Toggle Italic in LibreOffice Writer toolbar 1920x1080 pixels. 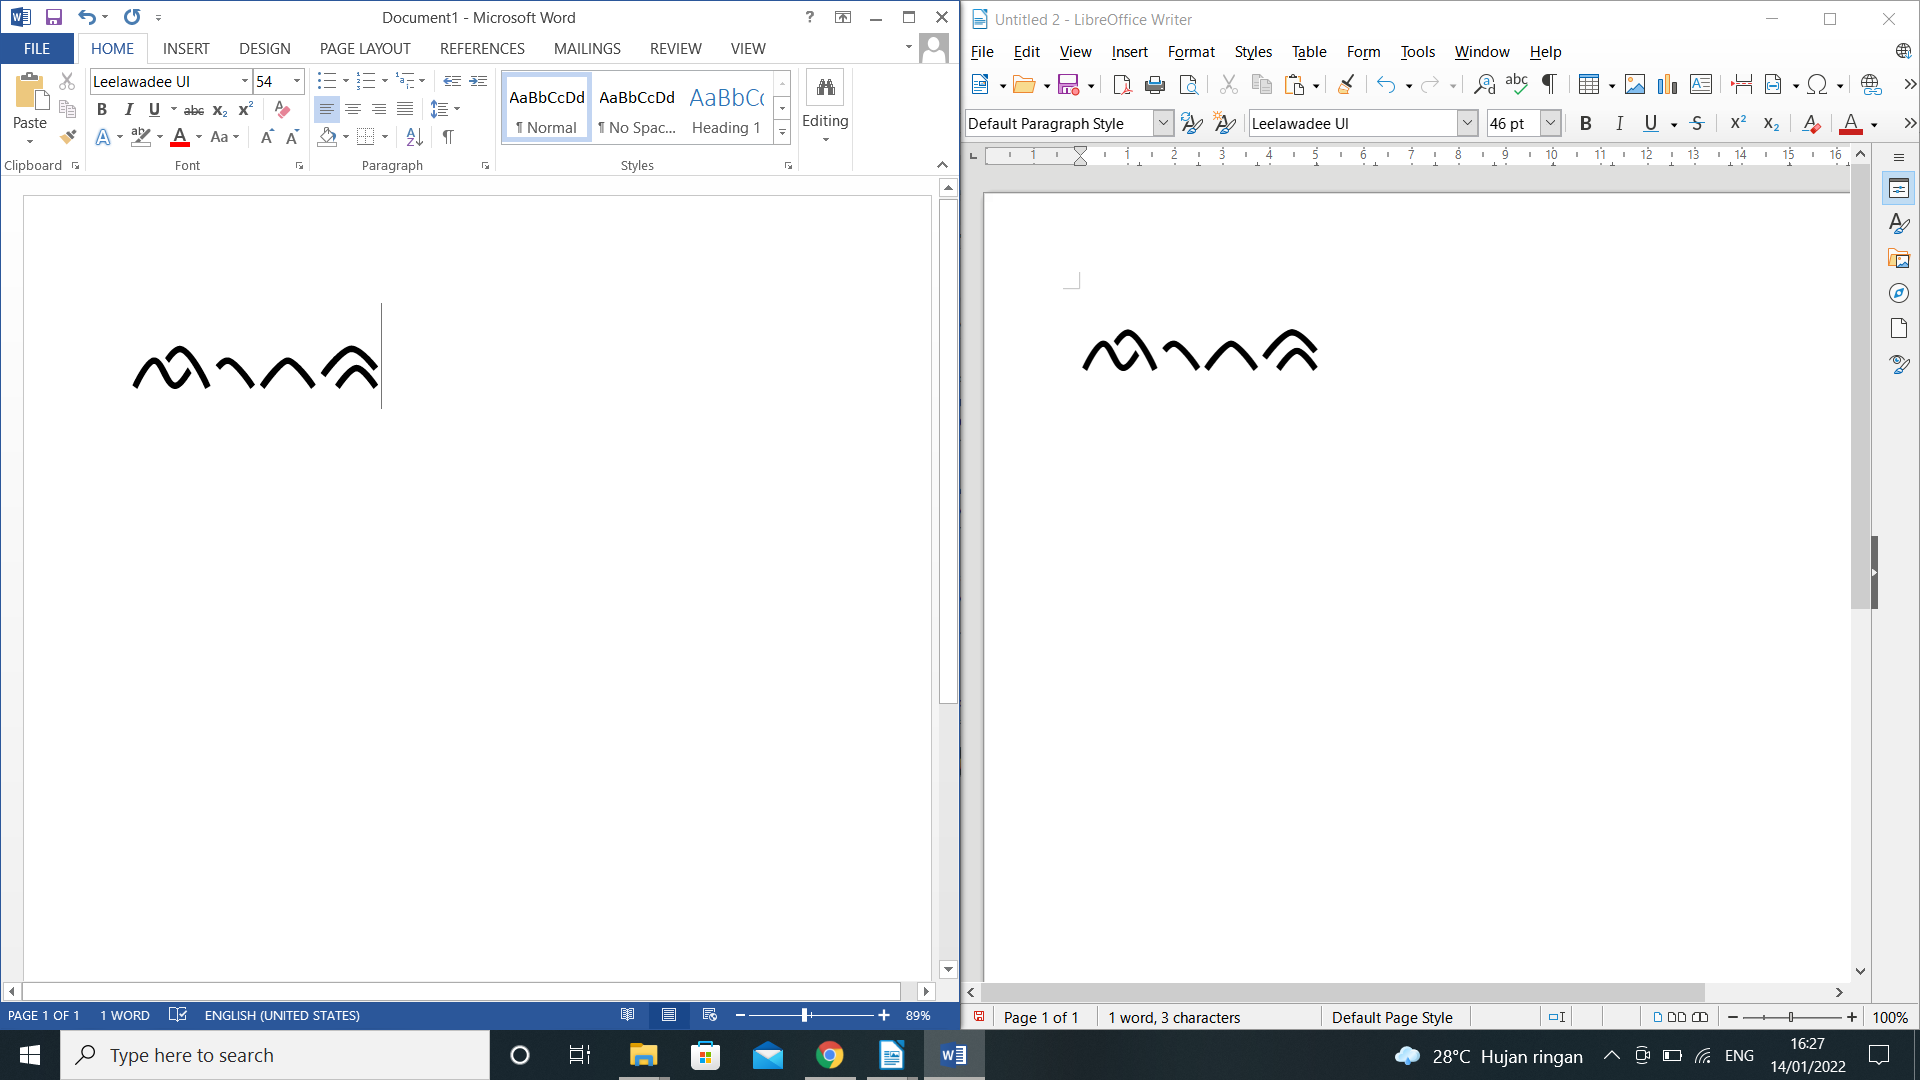pos(1619,123)
